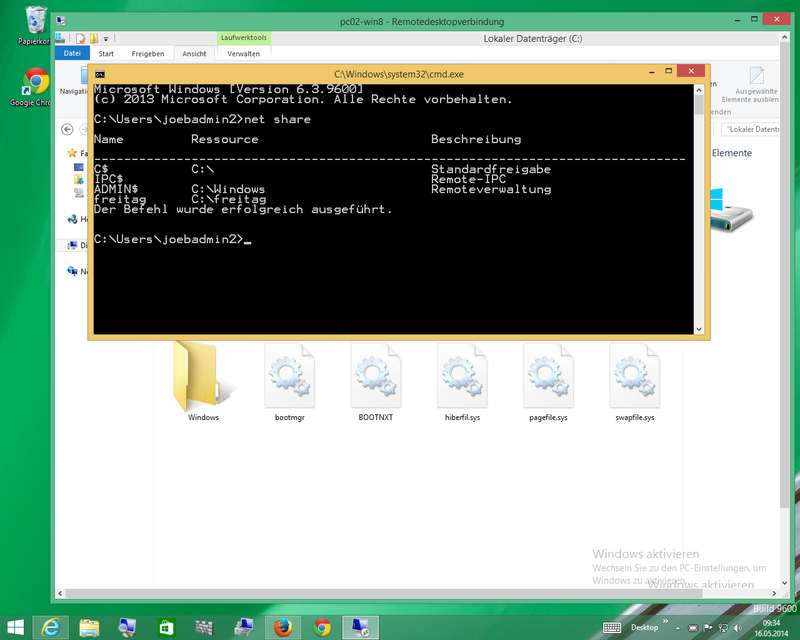Open the Datei menu in Explorer
Screen dimensions: 800x640
(x=72, y=54)
